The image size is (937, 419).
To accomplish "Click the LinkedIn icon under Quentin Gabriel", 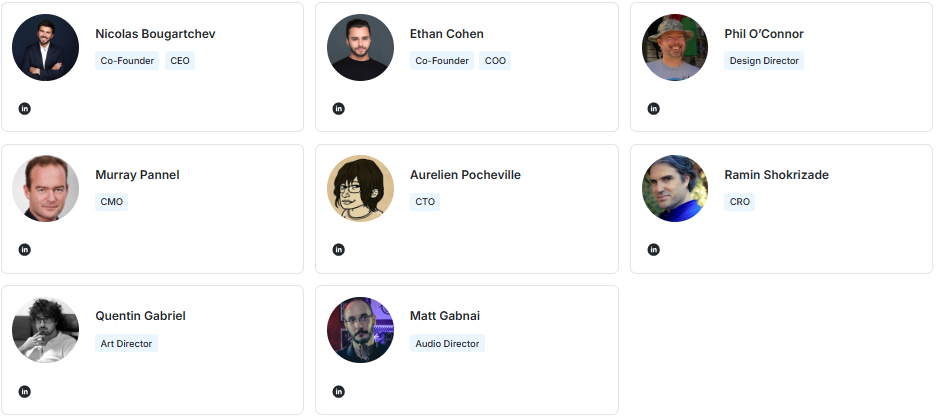I will (25, 391).
